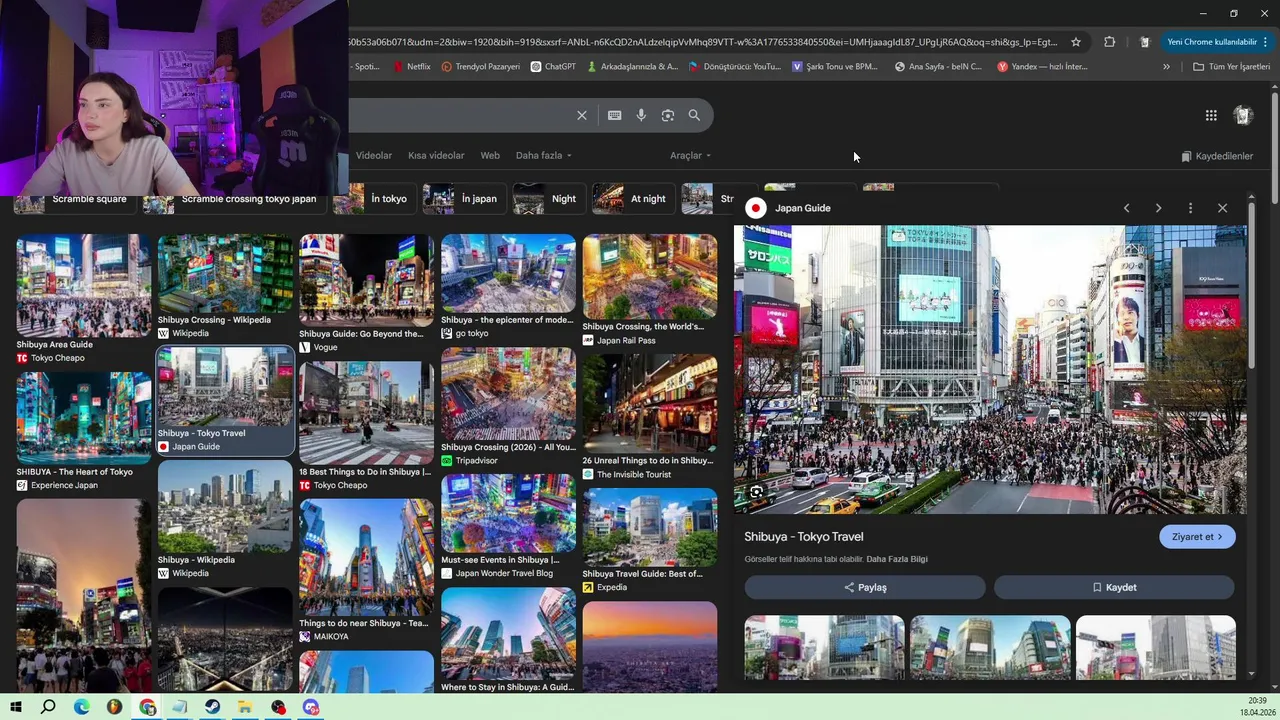Open the on-screen keyboard input tool
Screen dimensions: 1280x720
tap(614, 115)
